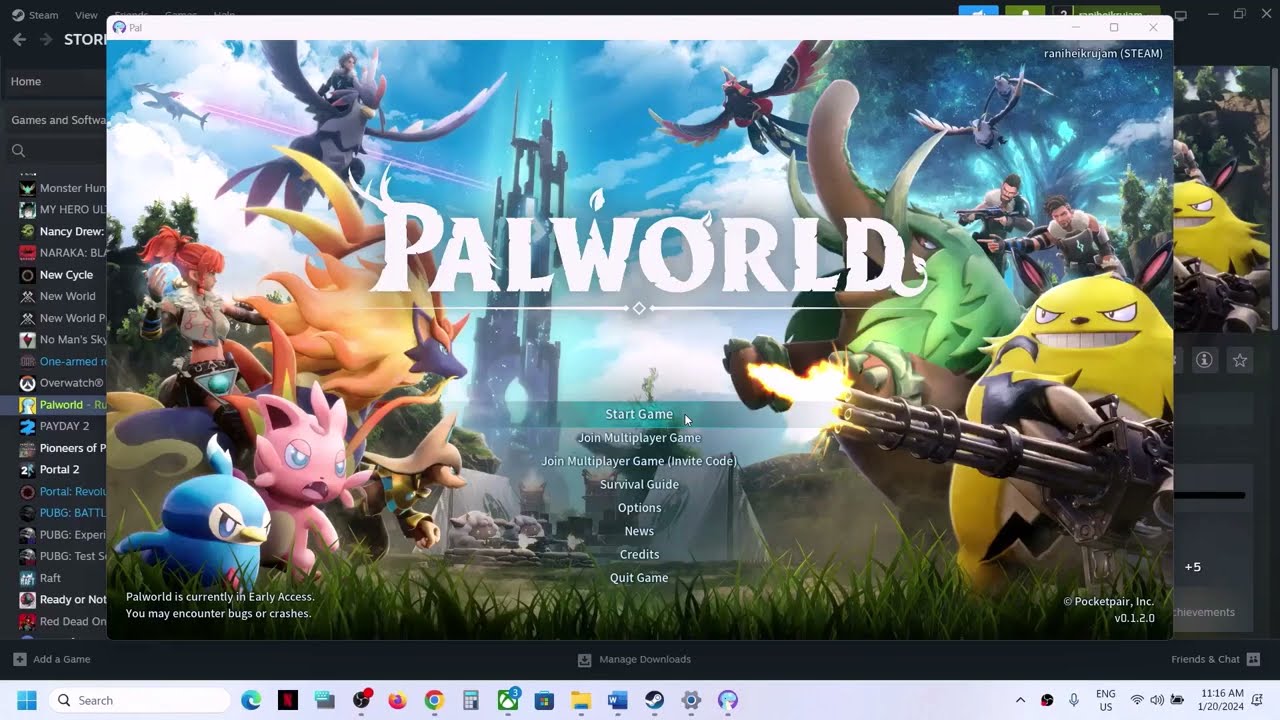Open the Games and Software filter dropdown

[x=57, y=120]
